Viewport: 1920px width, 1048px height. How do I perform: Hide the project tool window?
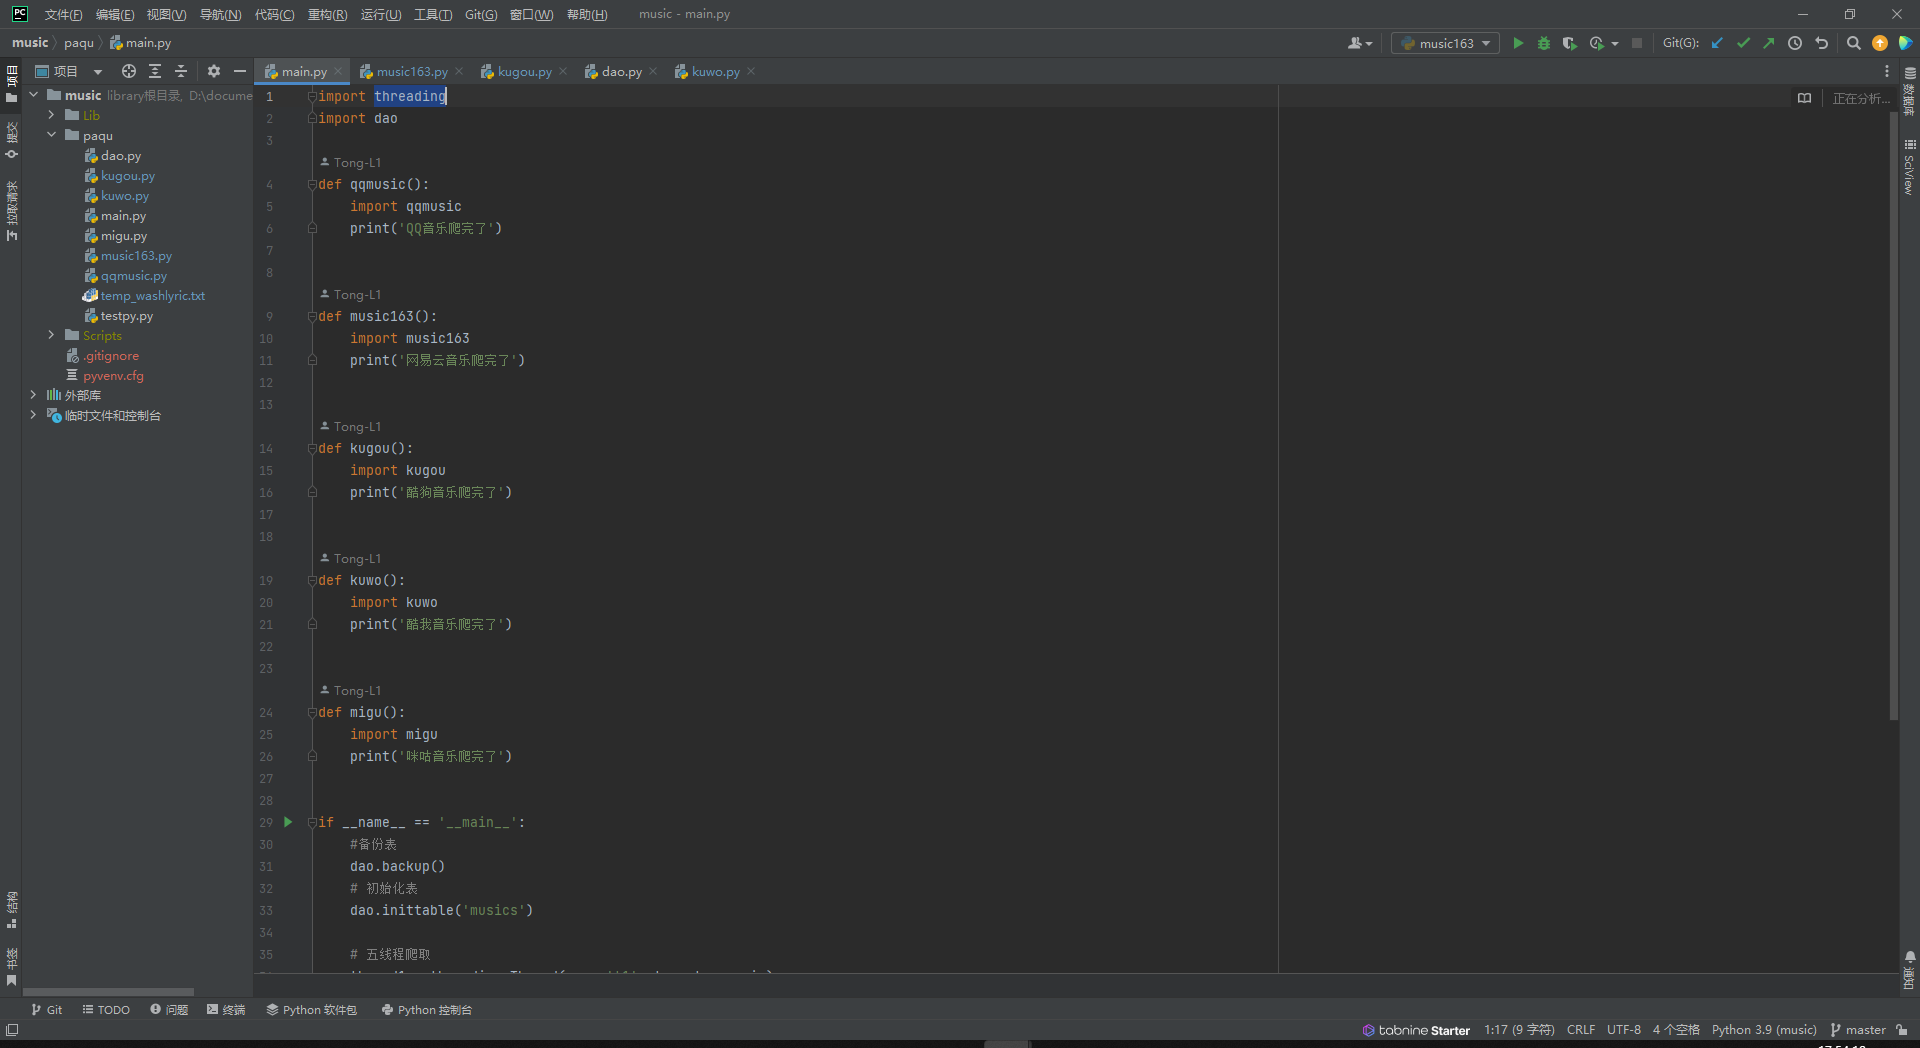[x=240, y=71]
